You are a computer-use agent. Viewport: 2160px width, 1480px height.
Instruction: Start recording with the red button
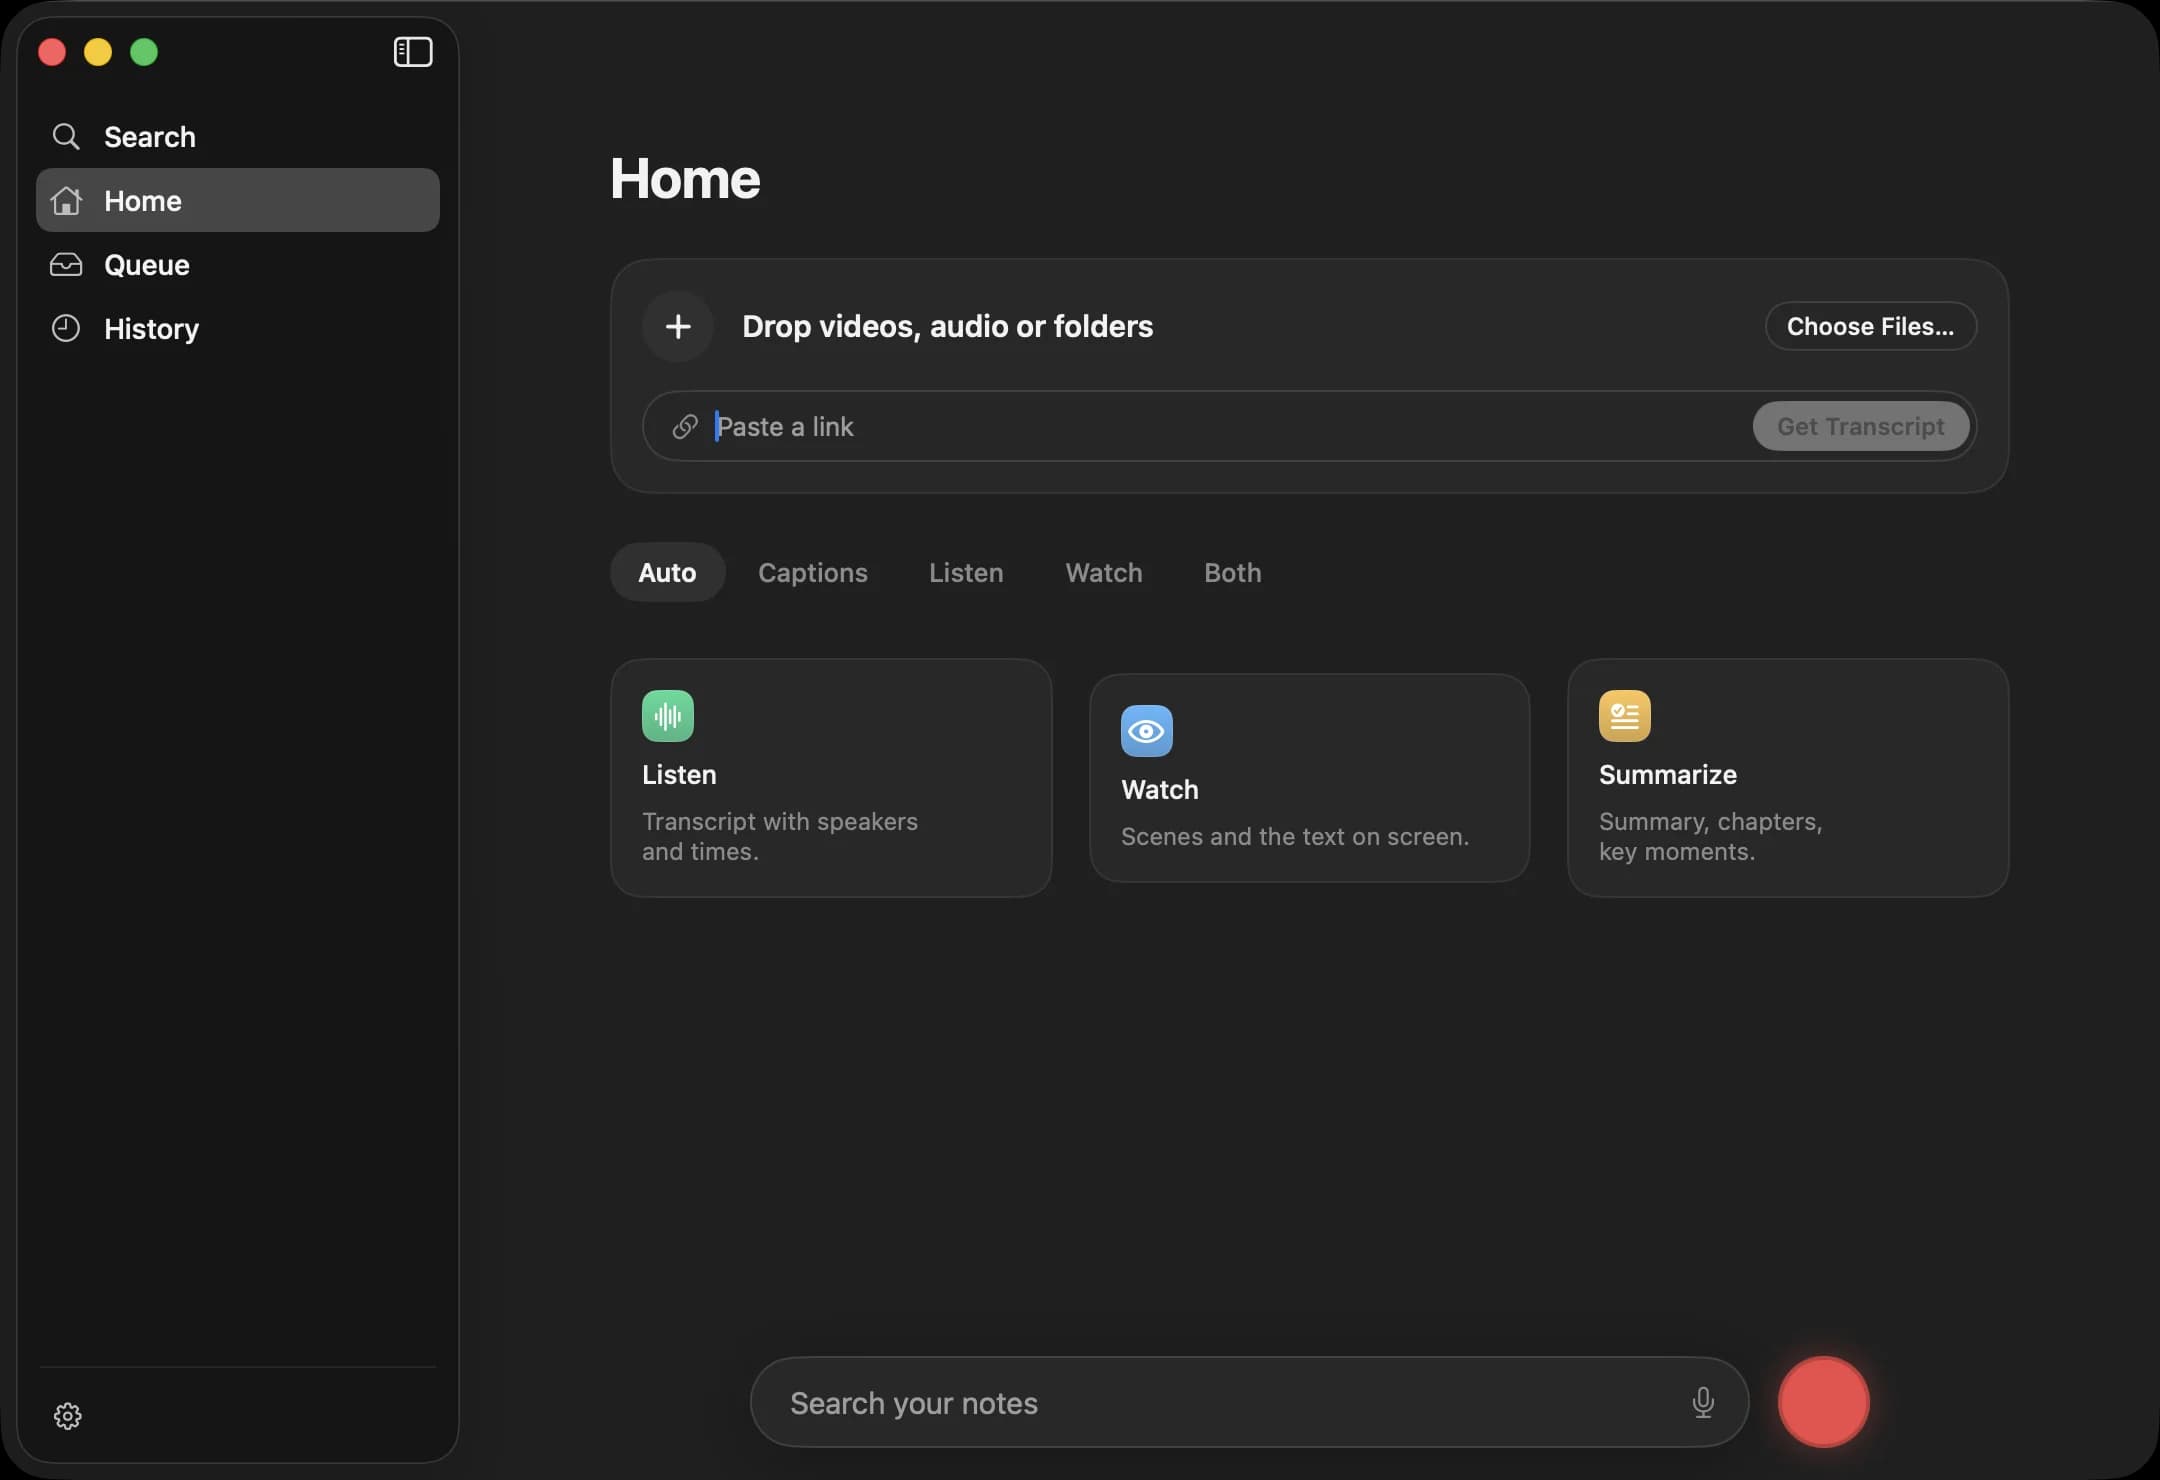1823,1402
